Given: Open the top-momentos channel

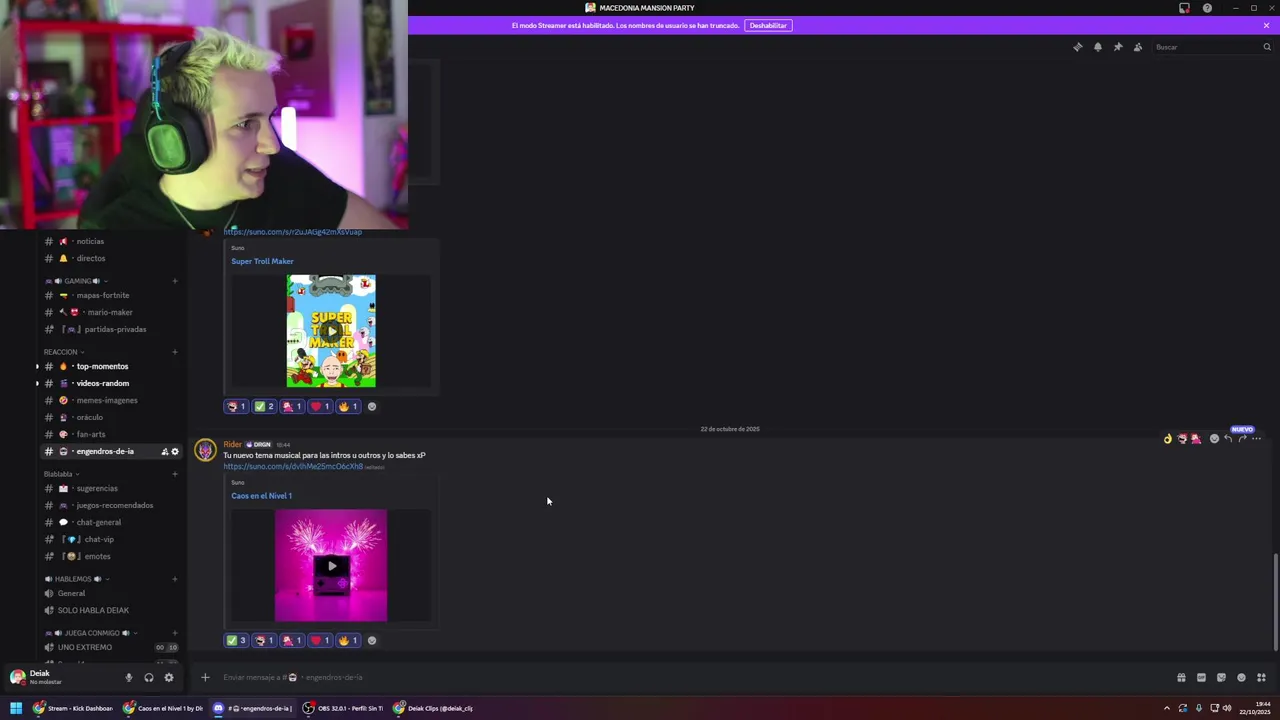Looking at the screenshot, I should 112,366.
